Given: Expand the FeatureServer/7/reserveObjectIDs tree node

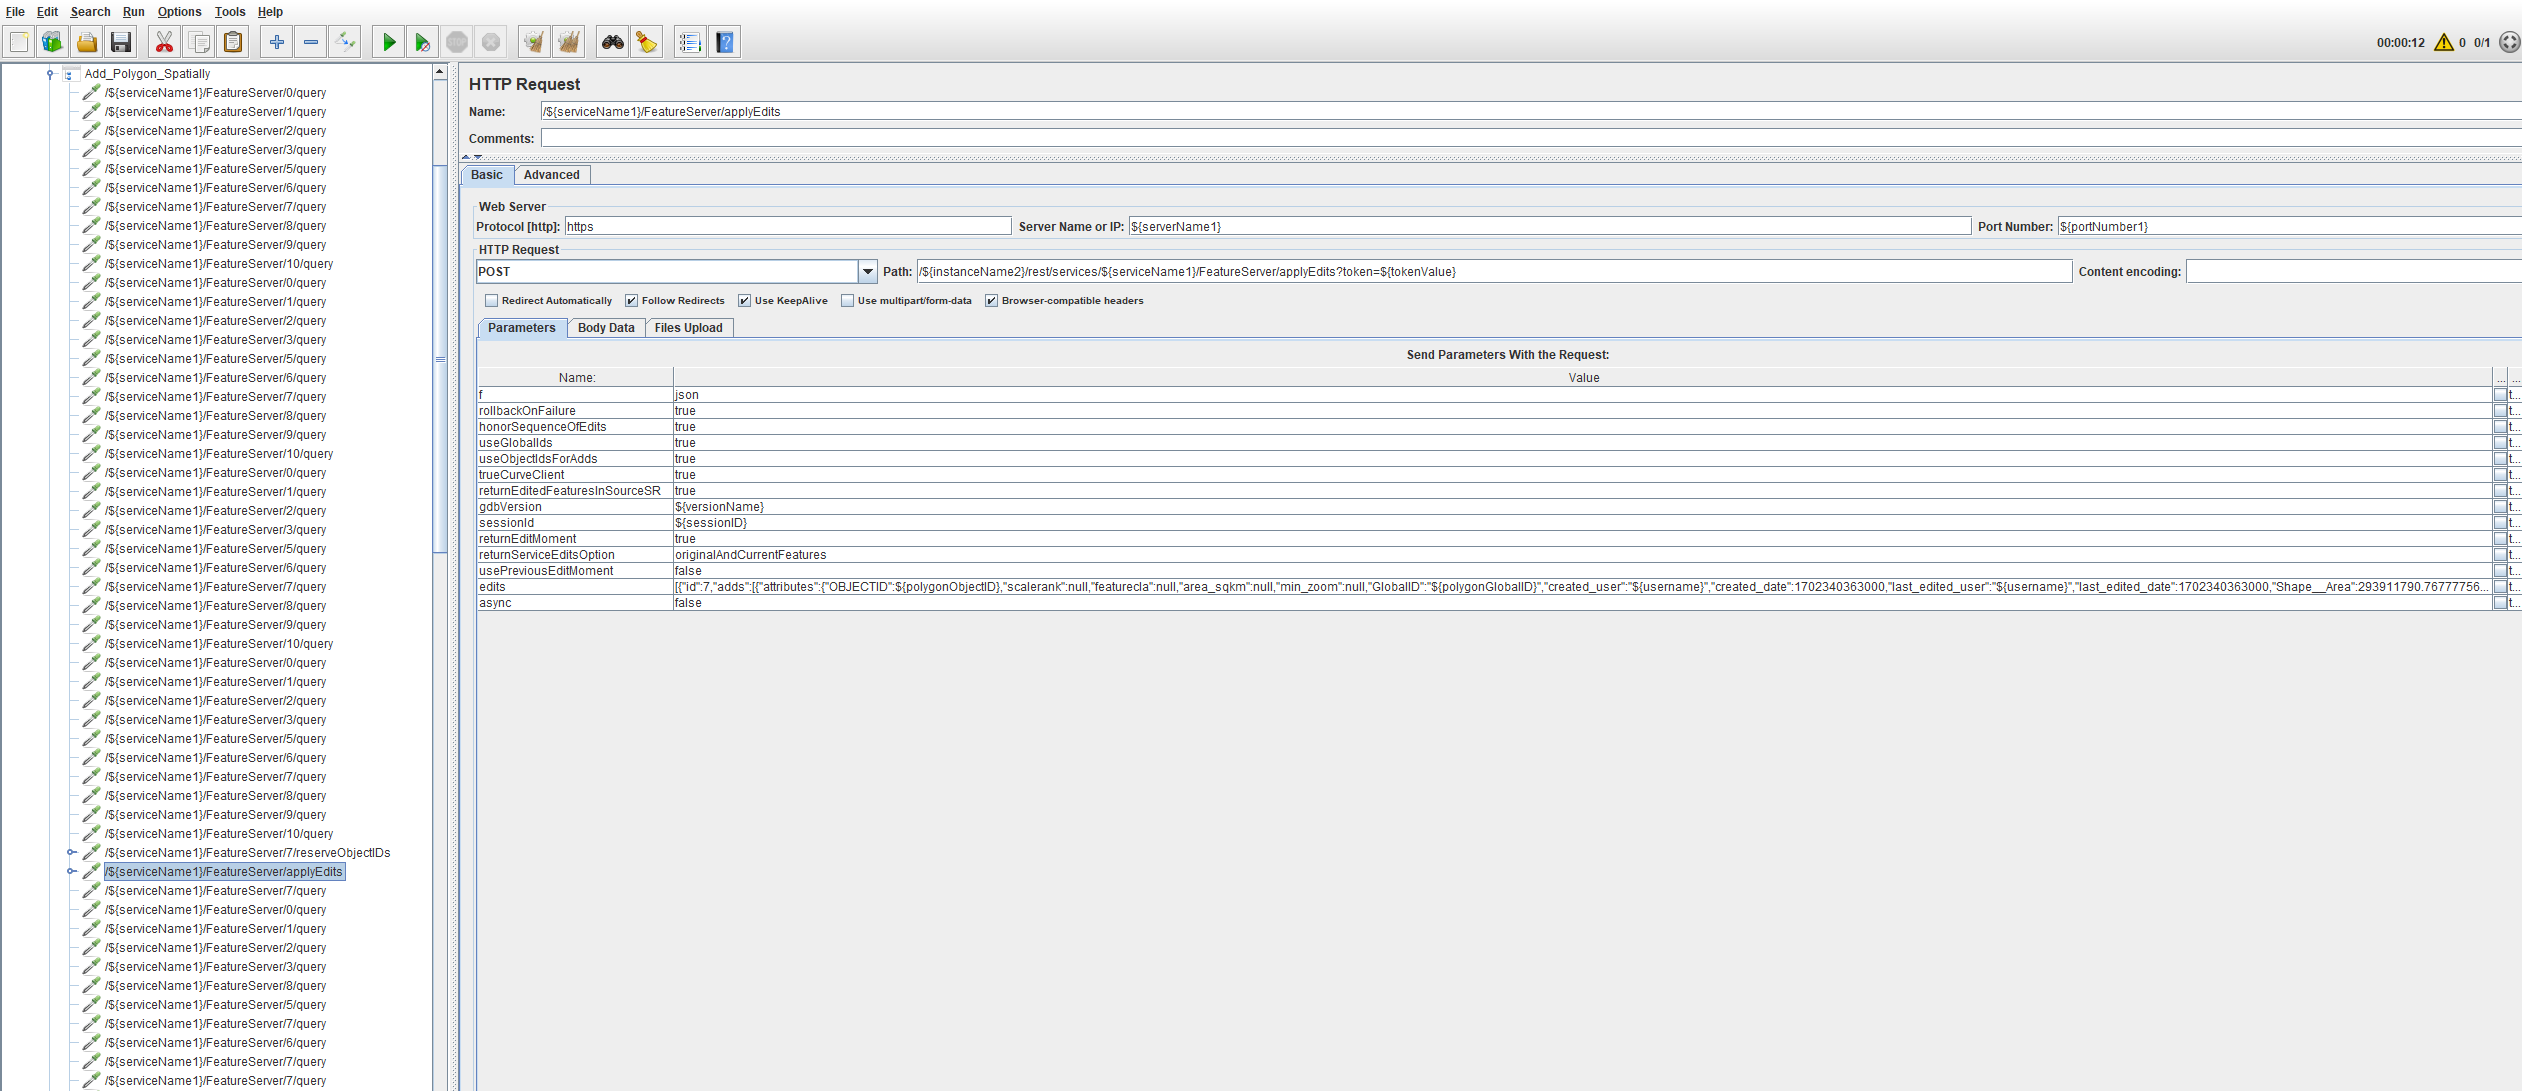Looking at the screenshot, I should point(71,853).
